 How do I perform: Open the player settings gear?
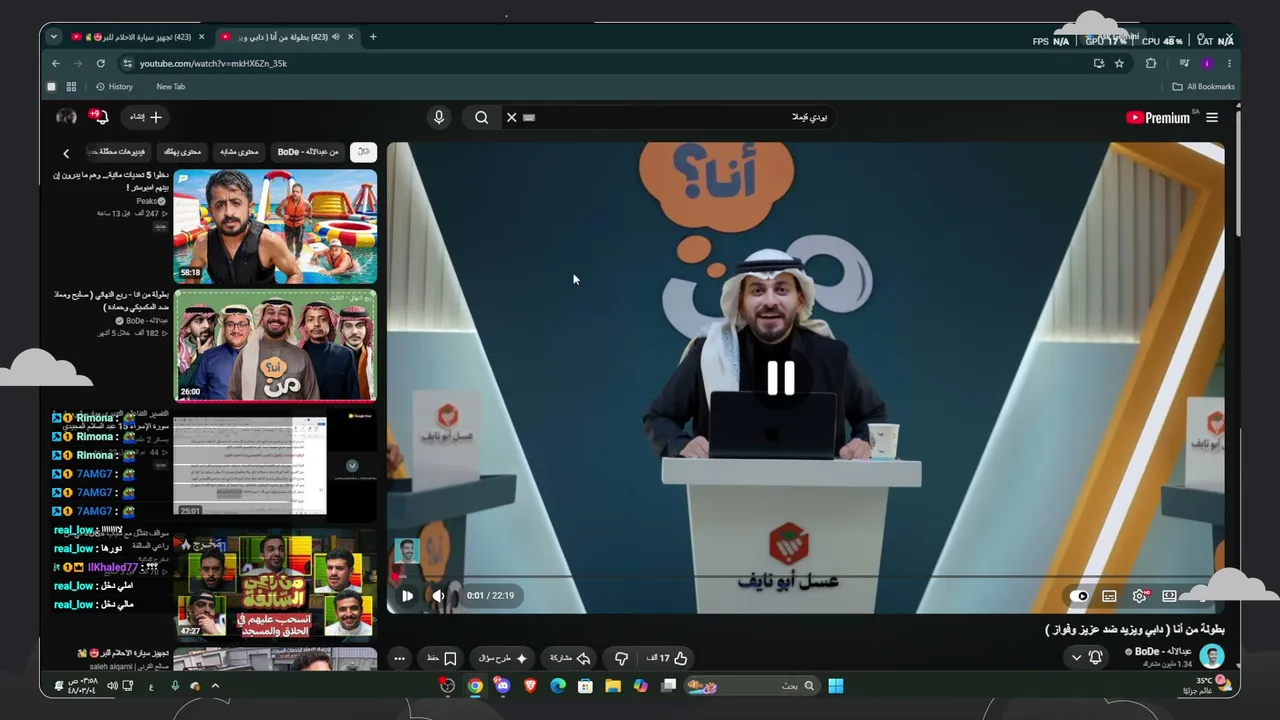point(1140,596)
